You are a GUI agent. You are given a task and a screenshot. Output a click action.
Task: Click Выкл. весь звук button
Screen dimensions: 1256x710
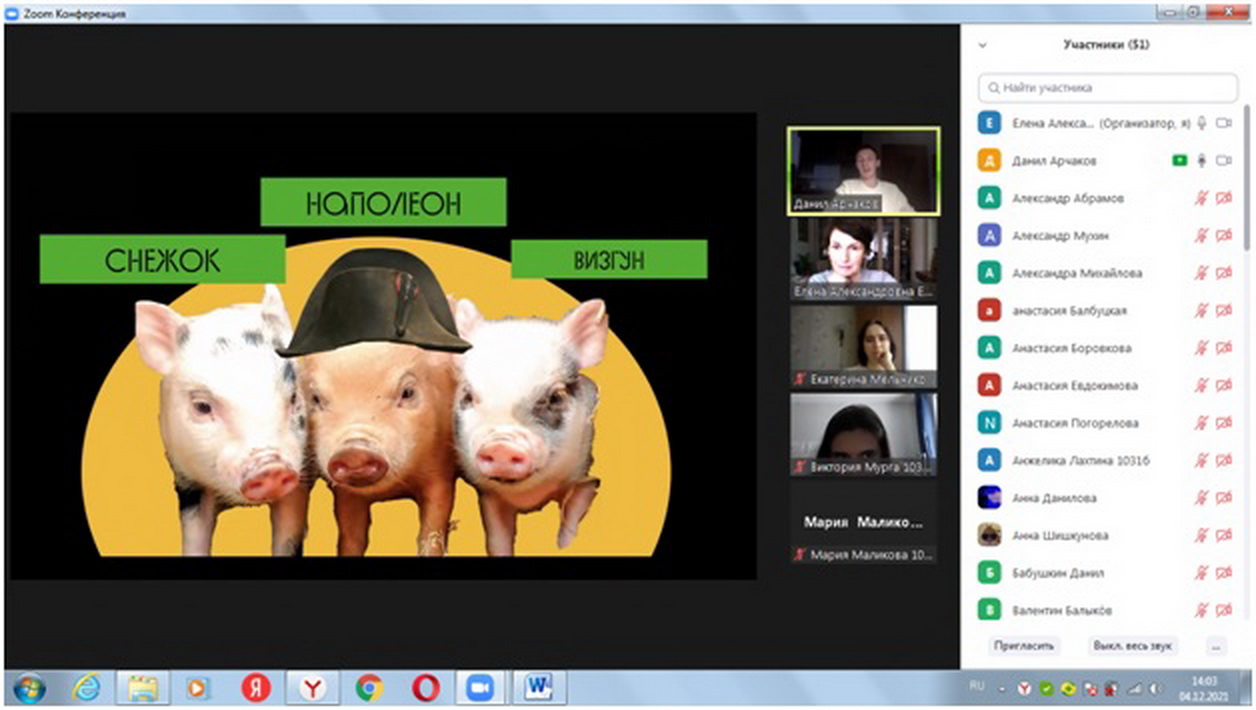(x=1134, y=645)
